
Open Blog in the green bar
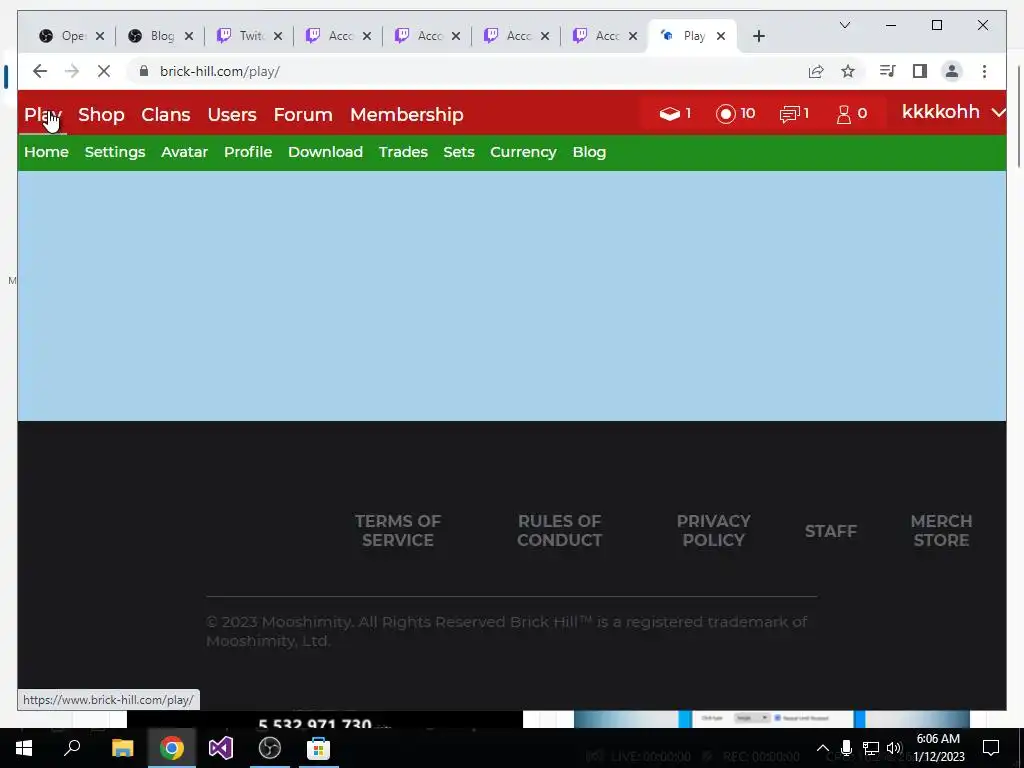[590, 152]
